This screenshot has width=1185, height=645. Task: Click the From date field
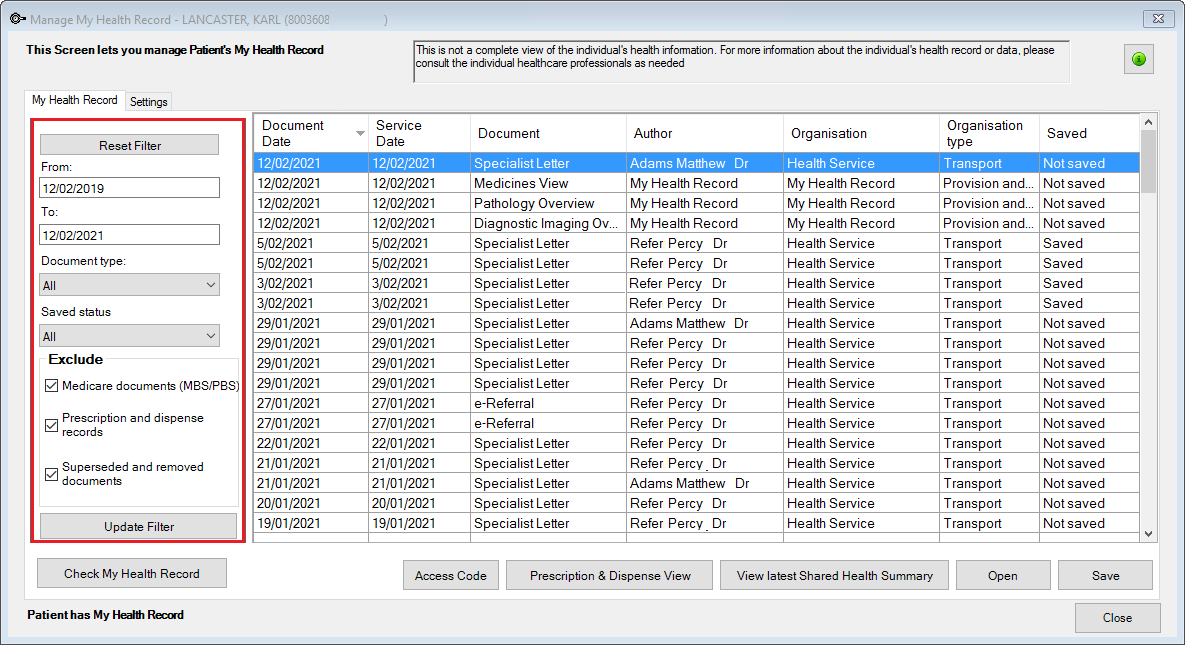(129, 188)
